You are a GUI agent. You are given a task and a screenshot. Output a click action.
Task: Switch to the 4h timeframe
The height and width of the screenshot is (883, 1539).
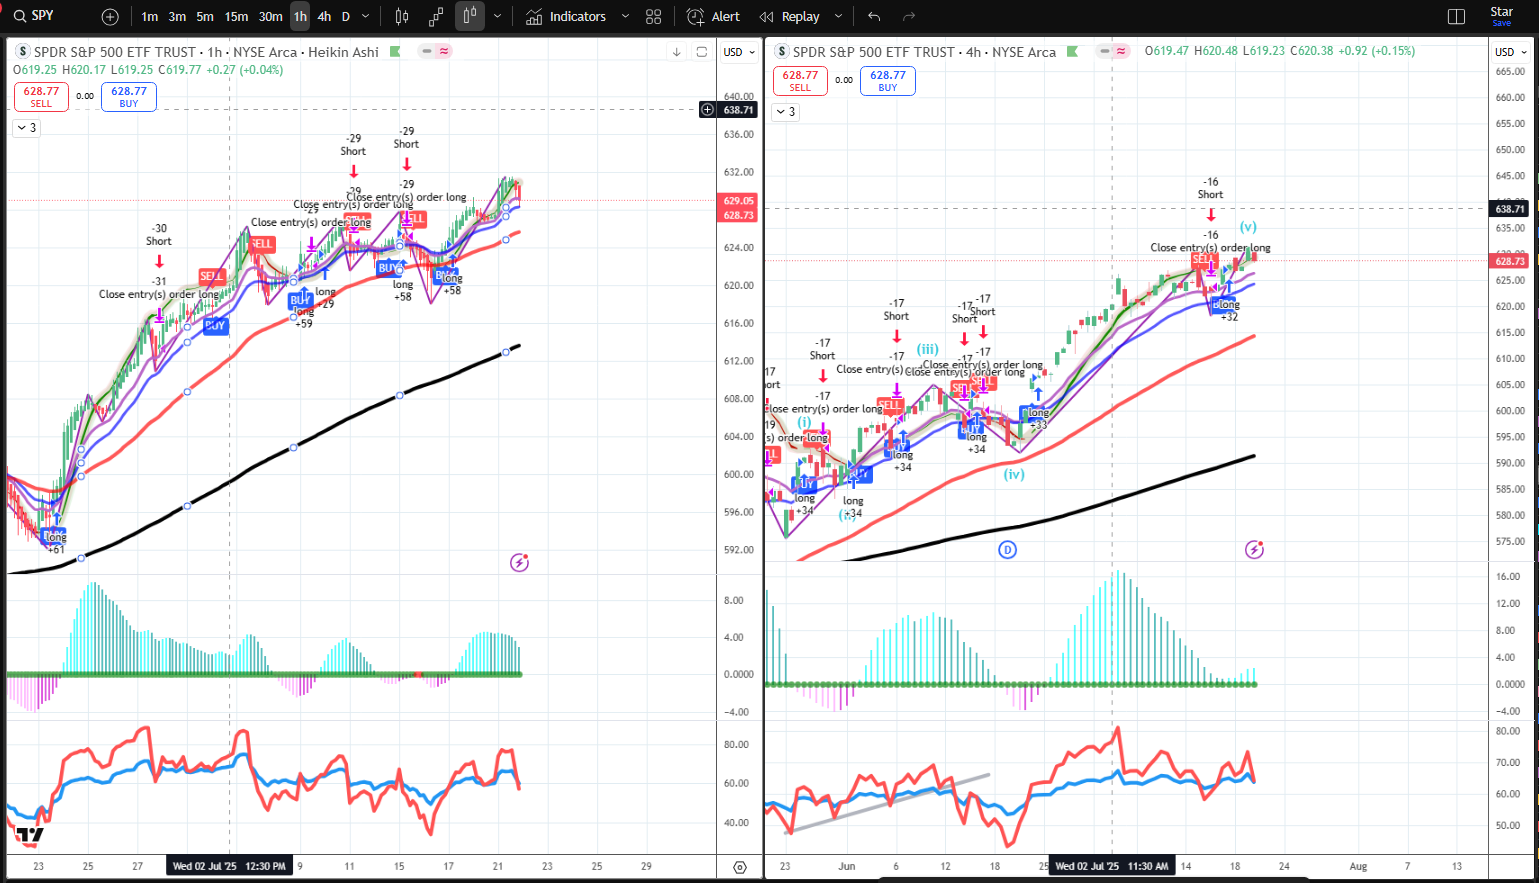324,17
